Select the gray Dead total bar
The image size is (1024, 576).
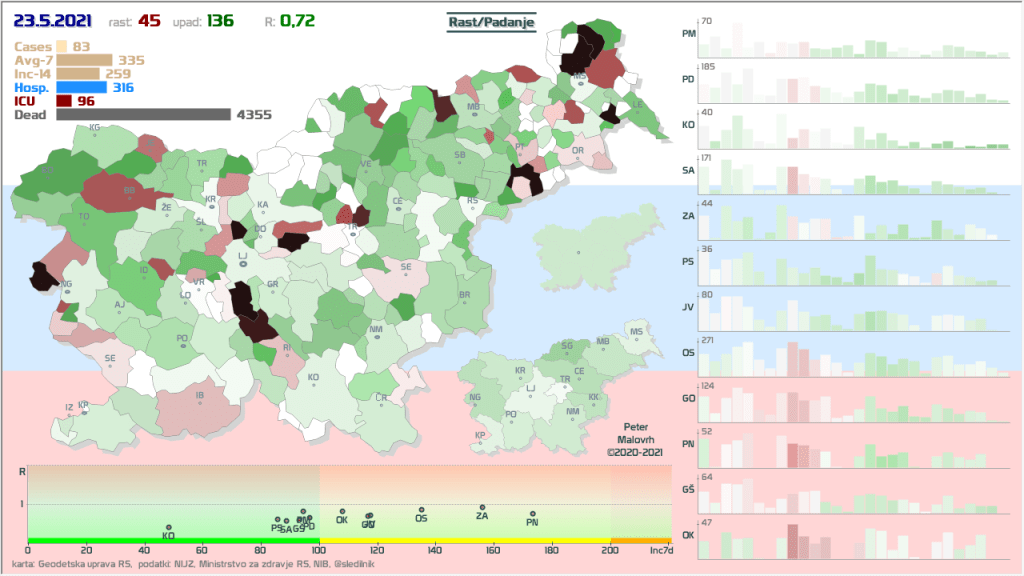[143, 115]
